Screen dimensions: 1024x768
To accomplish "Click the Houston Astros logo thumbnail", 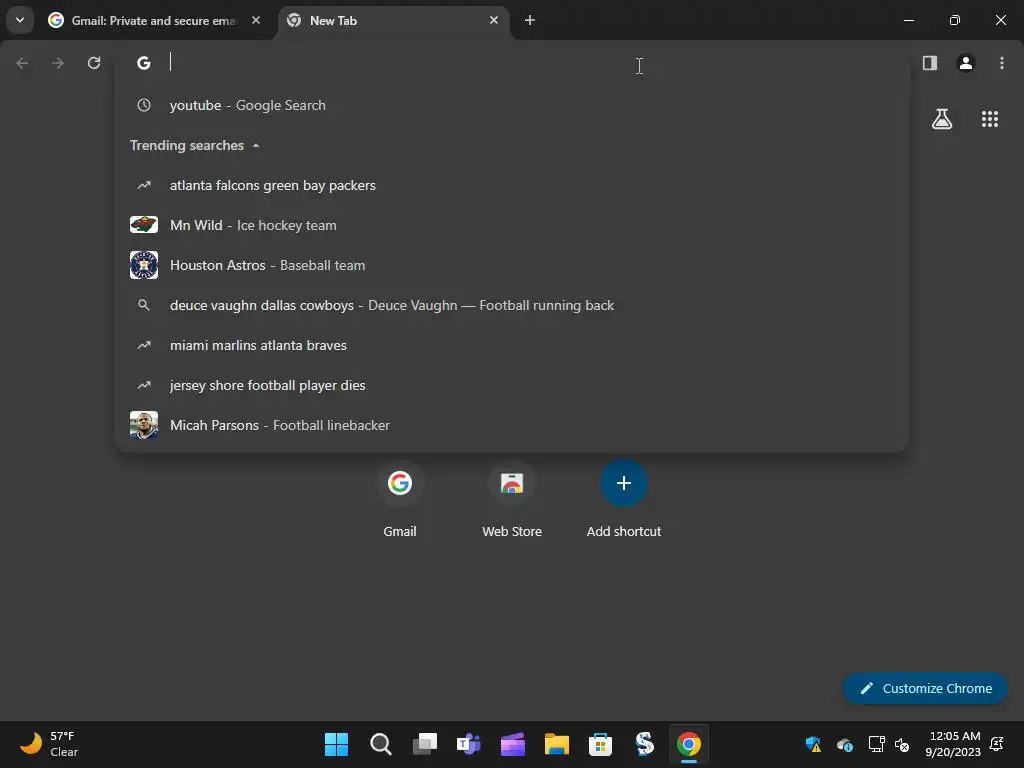I will point(144,265).
